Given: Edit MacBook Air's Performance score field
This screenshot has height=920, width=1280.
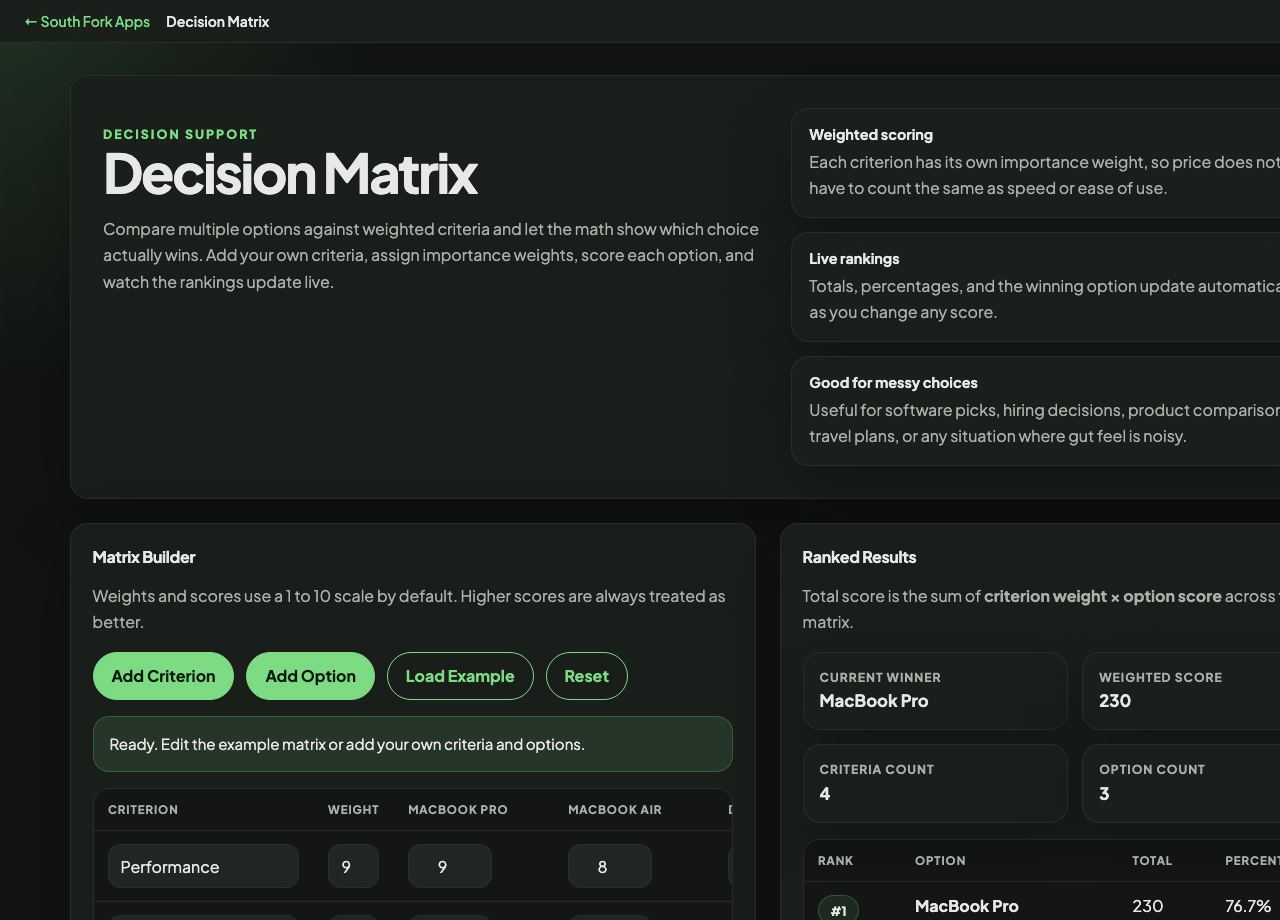Looking at the screenshot, I should pyautogui.click(x=610, y=866).
